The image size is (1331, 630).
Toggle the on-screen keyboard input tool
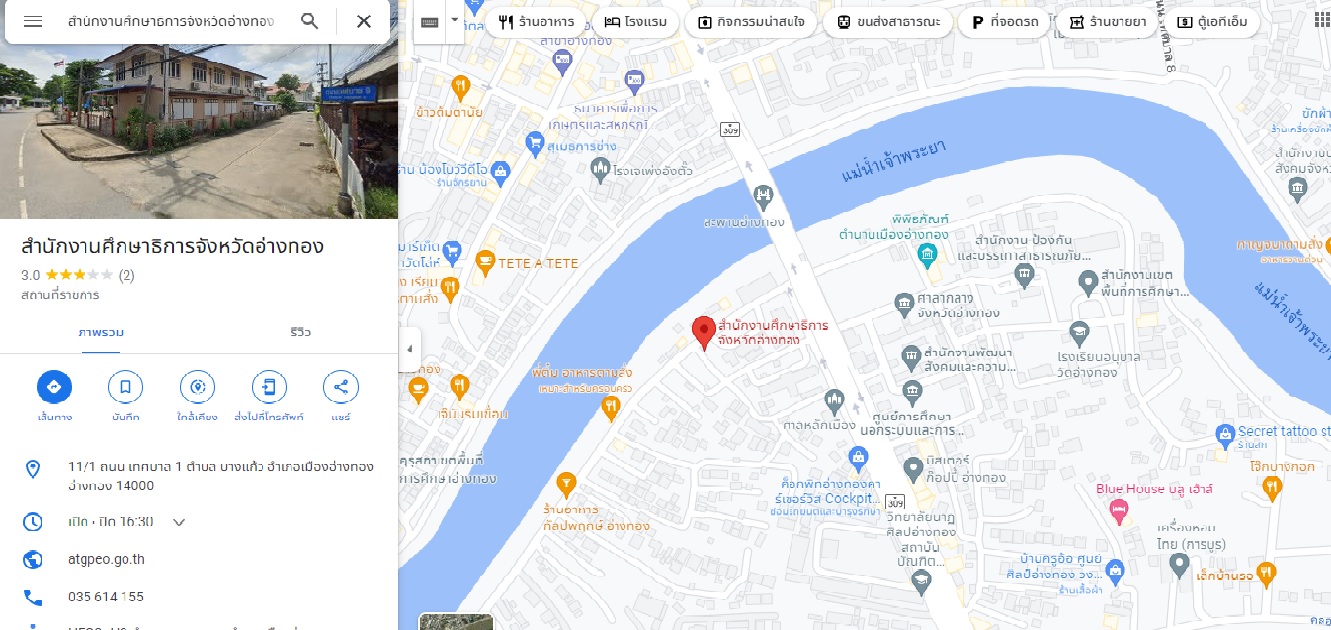(x=430, y=22)
